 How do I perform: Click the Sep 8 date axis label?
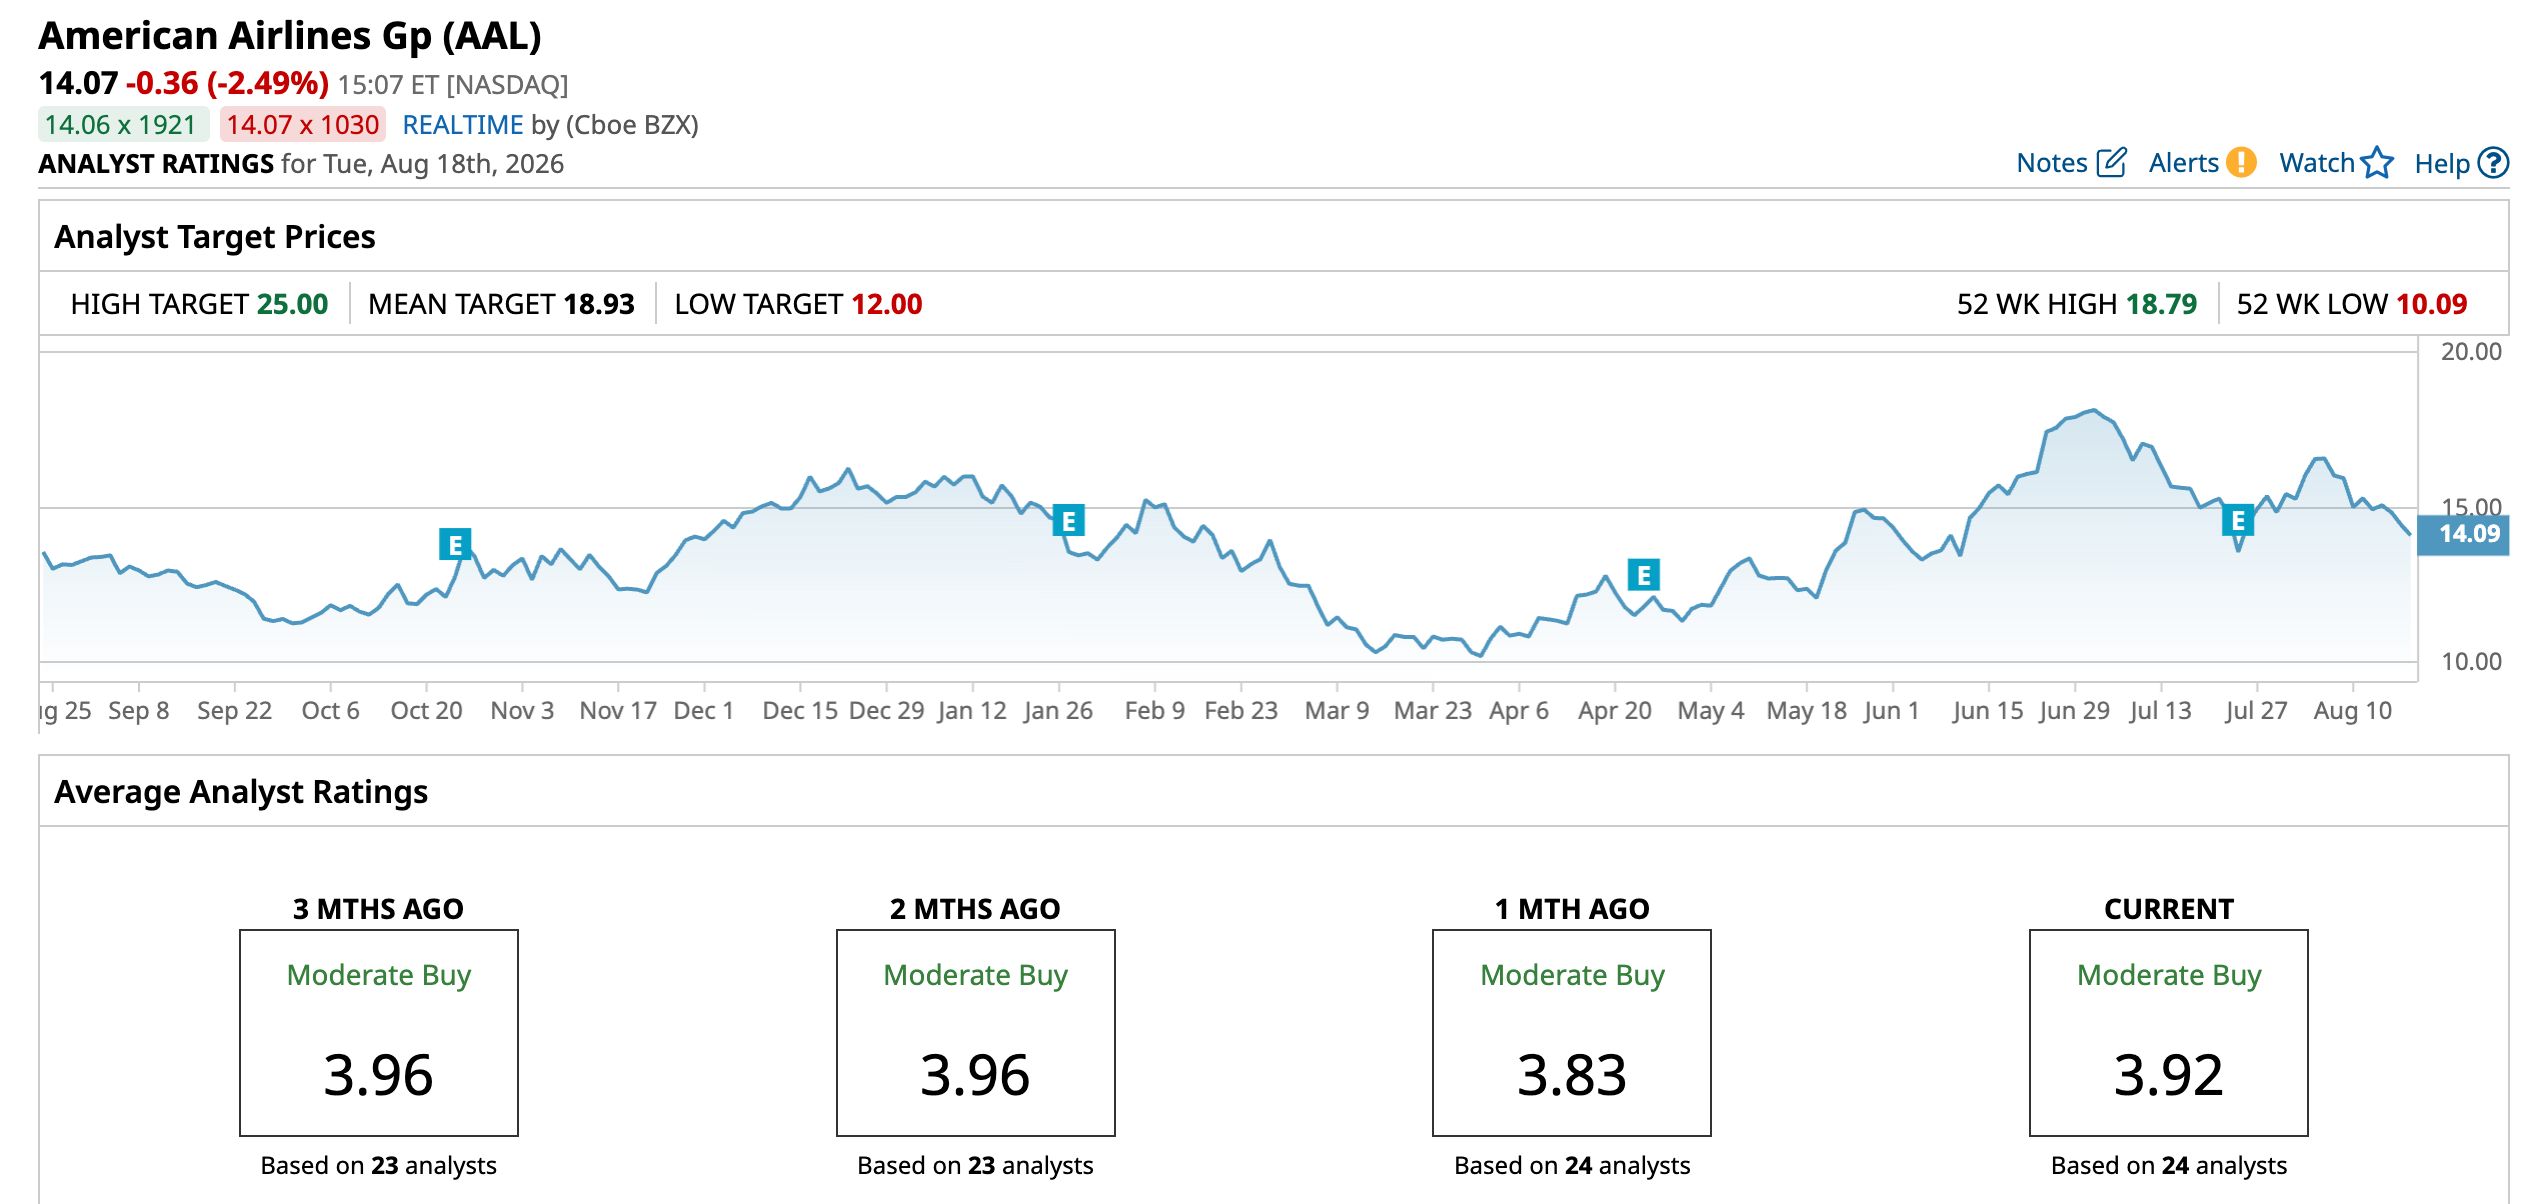pos(139,711)
